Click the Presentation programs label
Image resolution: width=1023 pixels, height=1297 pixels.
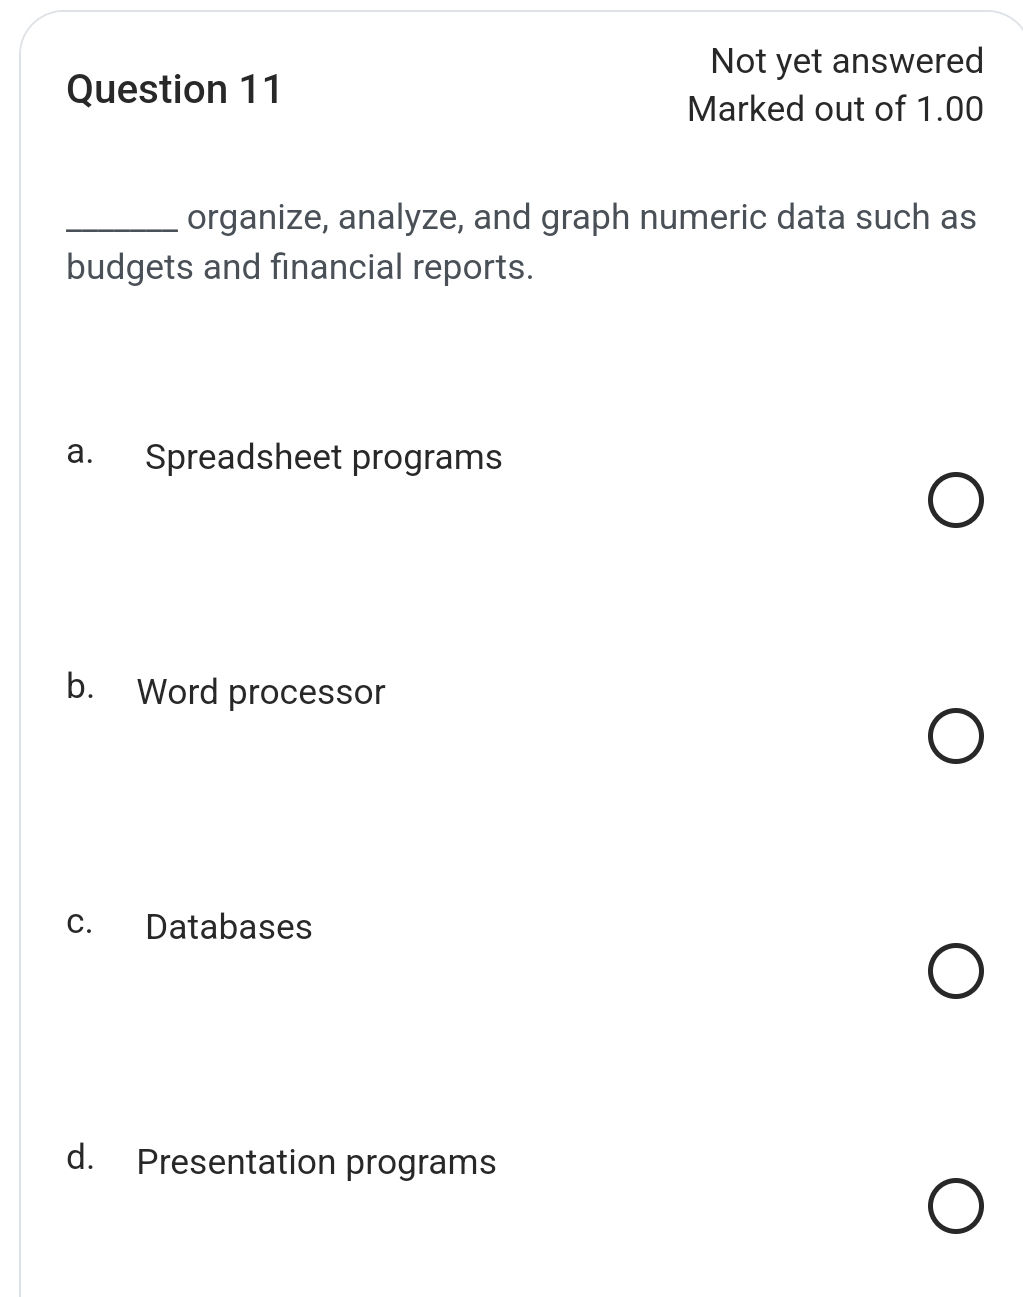pyautogui.click(x=316, y=1161)
